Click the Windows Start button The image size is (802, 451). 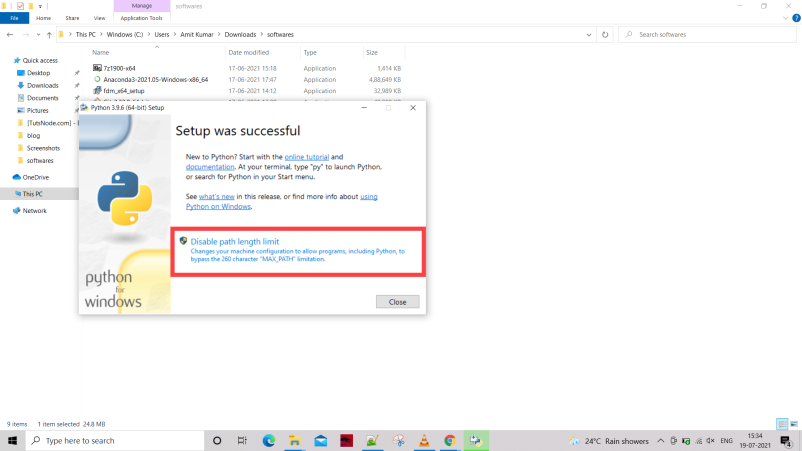pyautogui.click(x=12, y=441)
